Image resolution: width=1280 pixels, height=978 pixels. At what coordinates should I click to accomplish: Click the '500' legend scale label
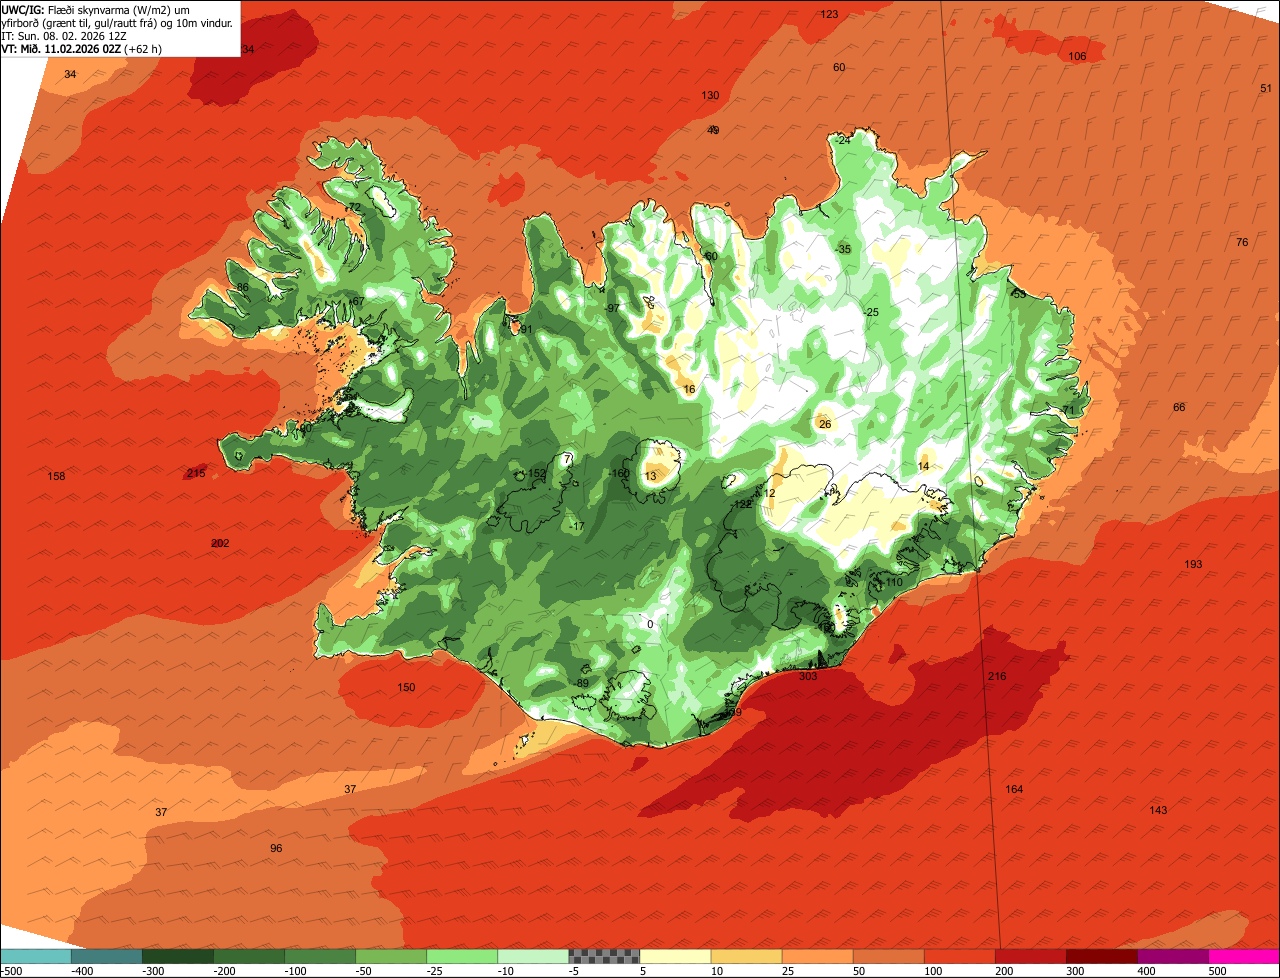click(x=1217, y=971)
